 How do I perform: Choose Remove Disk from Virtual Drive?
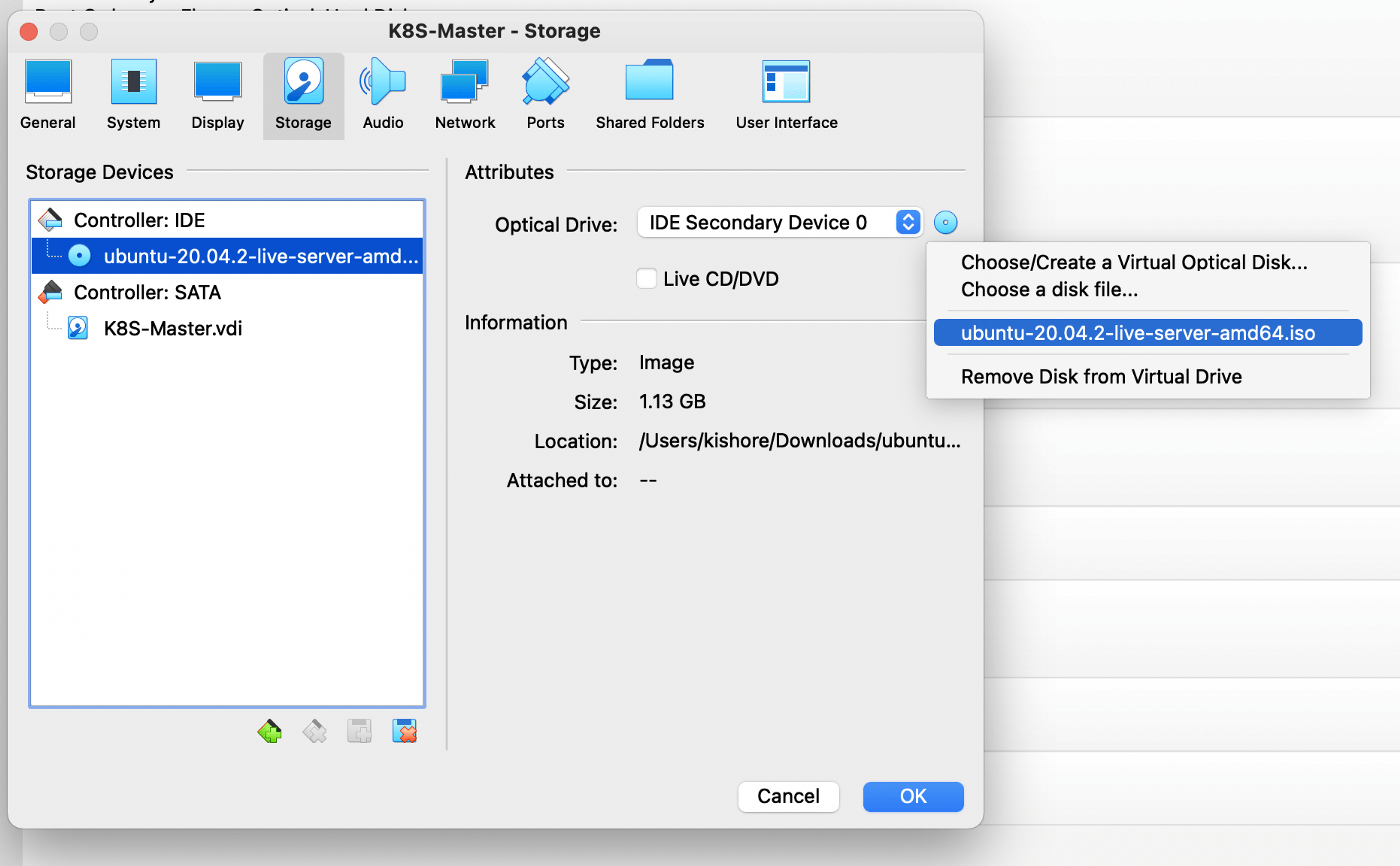click(x=1101, y=377)
